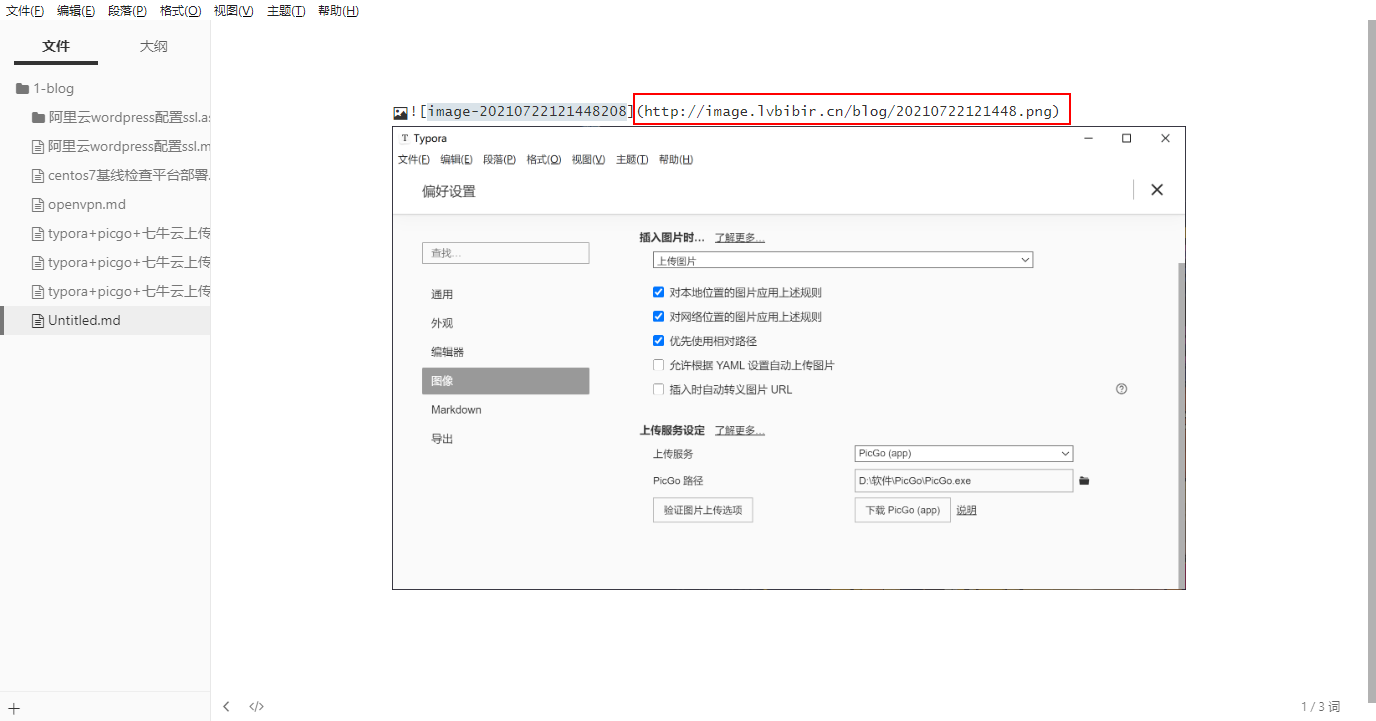Switch to the 大纲 sidebar tab

click(x=153, y=46)
